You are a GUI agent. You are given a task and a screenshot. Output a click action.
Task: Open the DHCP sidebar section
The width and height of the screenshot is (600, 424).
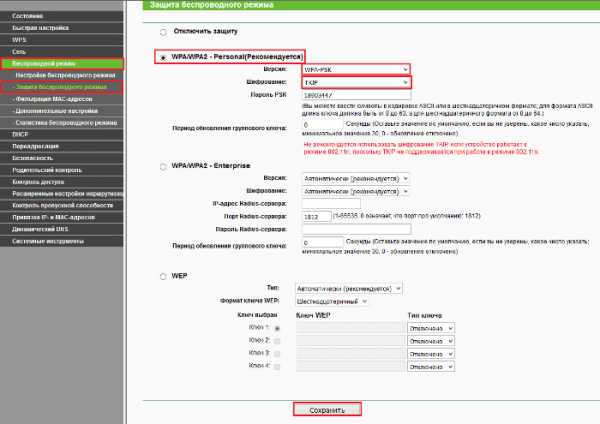[x=21, y=133]
